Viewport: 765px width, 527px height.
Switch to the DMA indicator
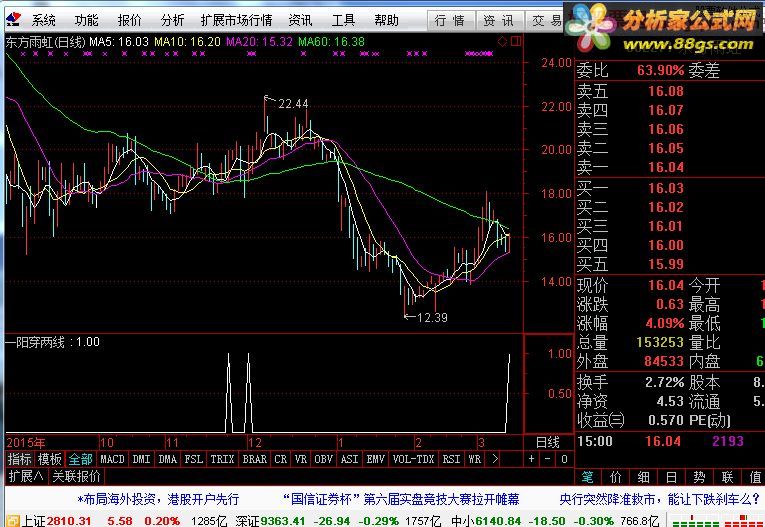click(167, 459)
